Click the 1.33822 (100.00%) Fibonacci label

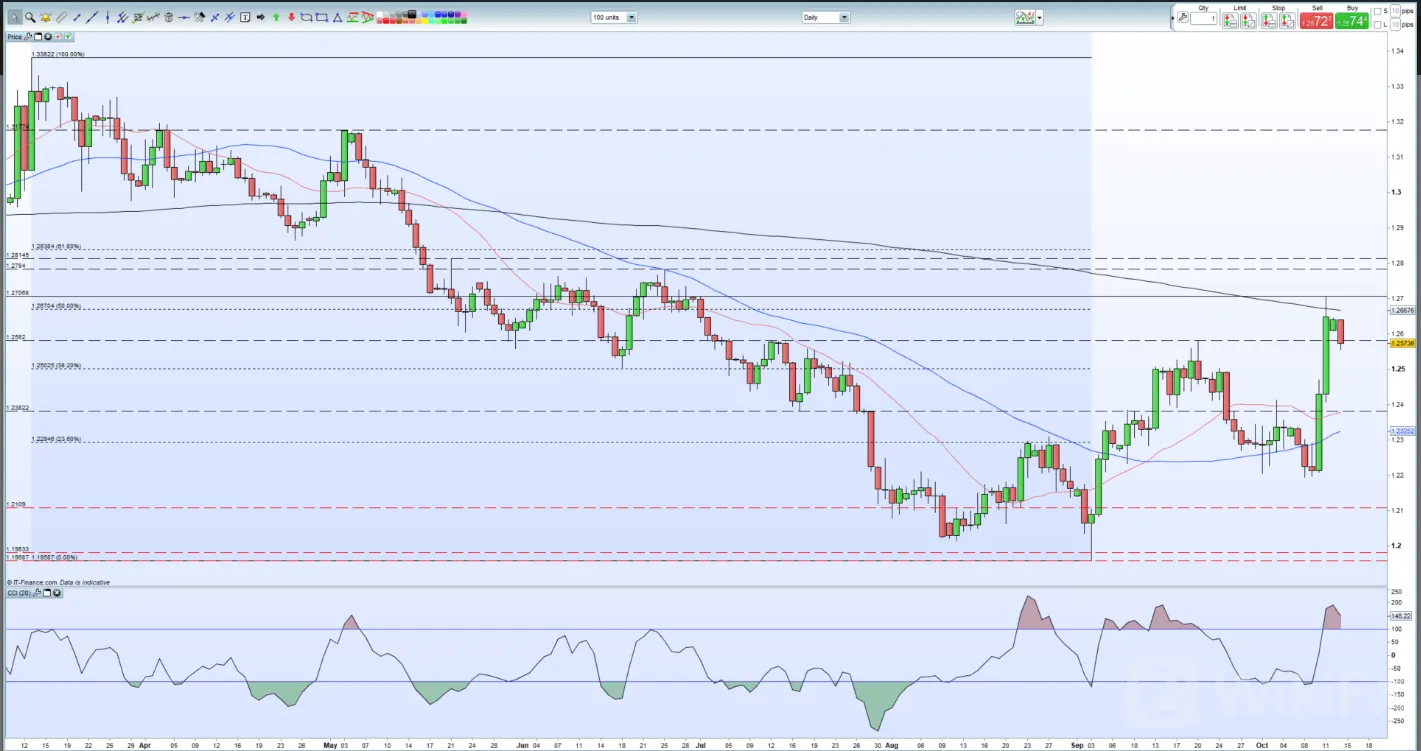click(58, 54)
